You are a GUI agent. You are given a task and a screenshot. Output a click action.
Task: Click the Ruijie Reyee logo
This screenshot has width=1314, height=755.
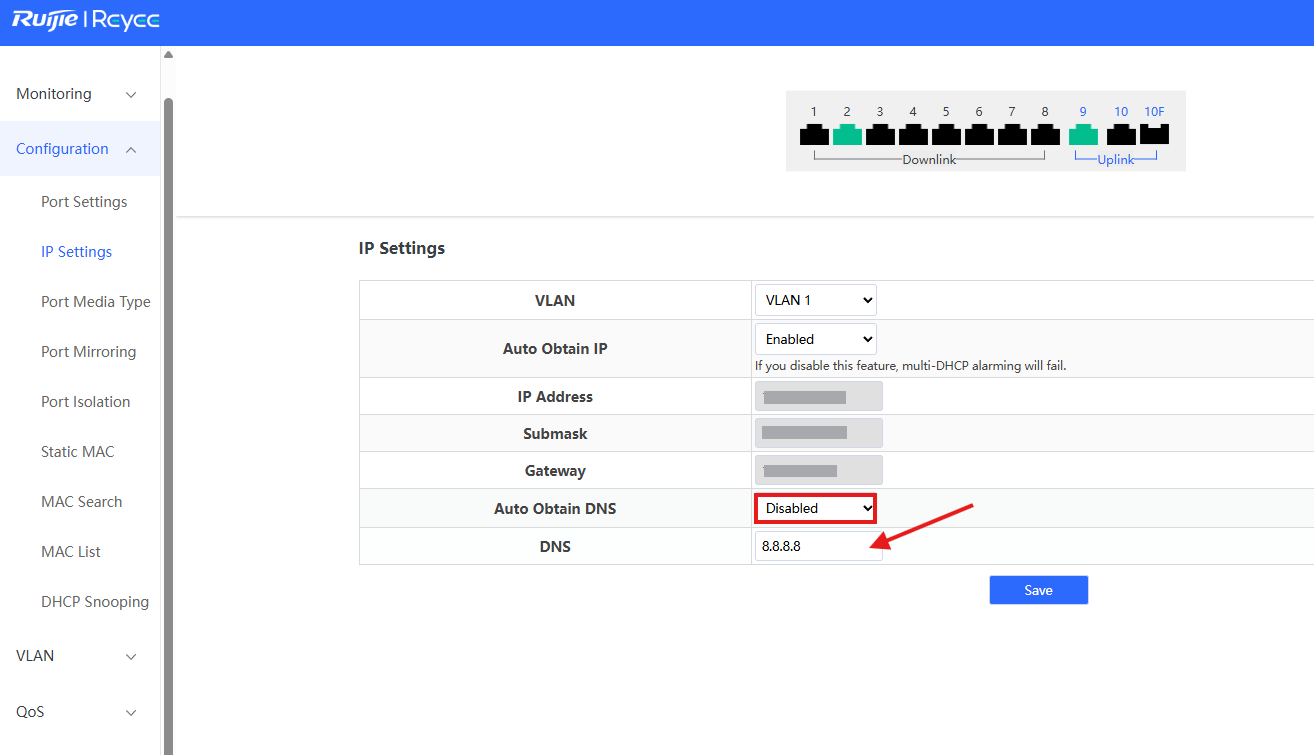click(84, 21)
